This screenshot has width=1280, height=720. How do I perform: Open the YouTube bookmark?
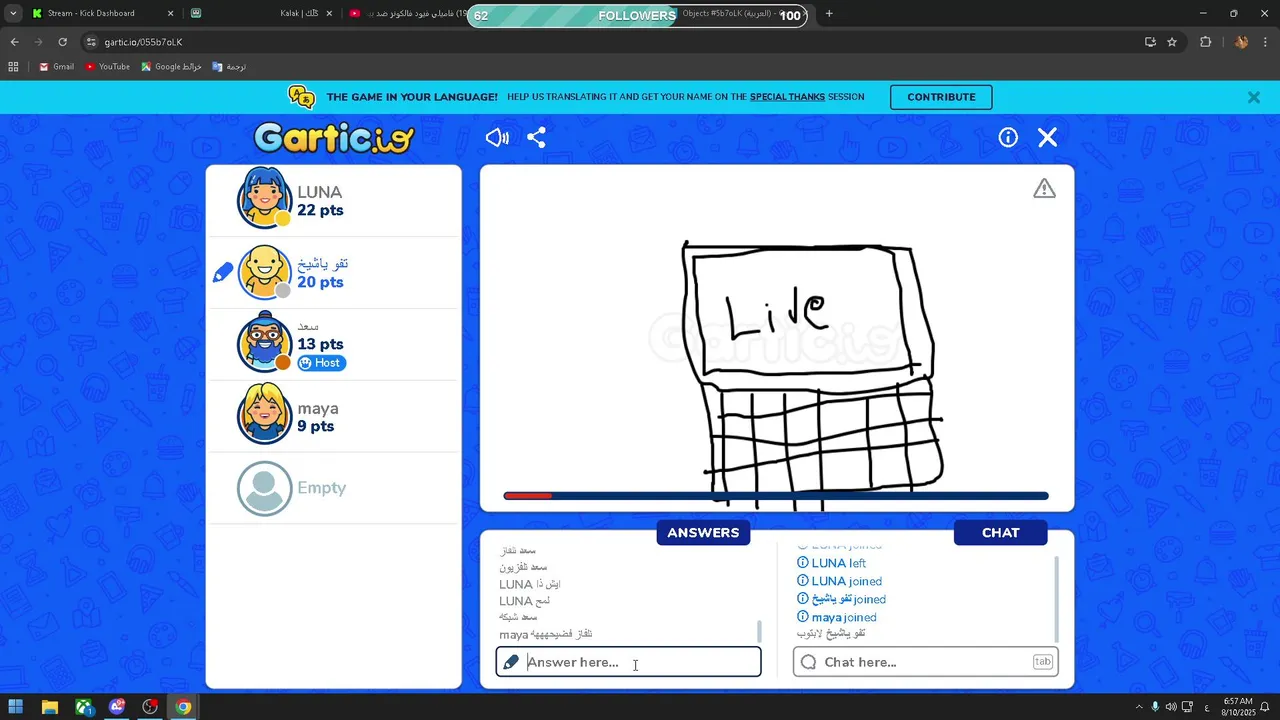[107, 67]
